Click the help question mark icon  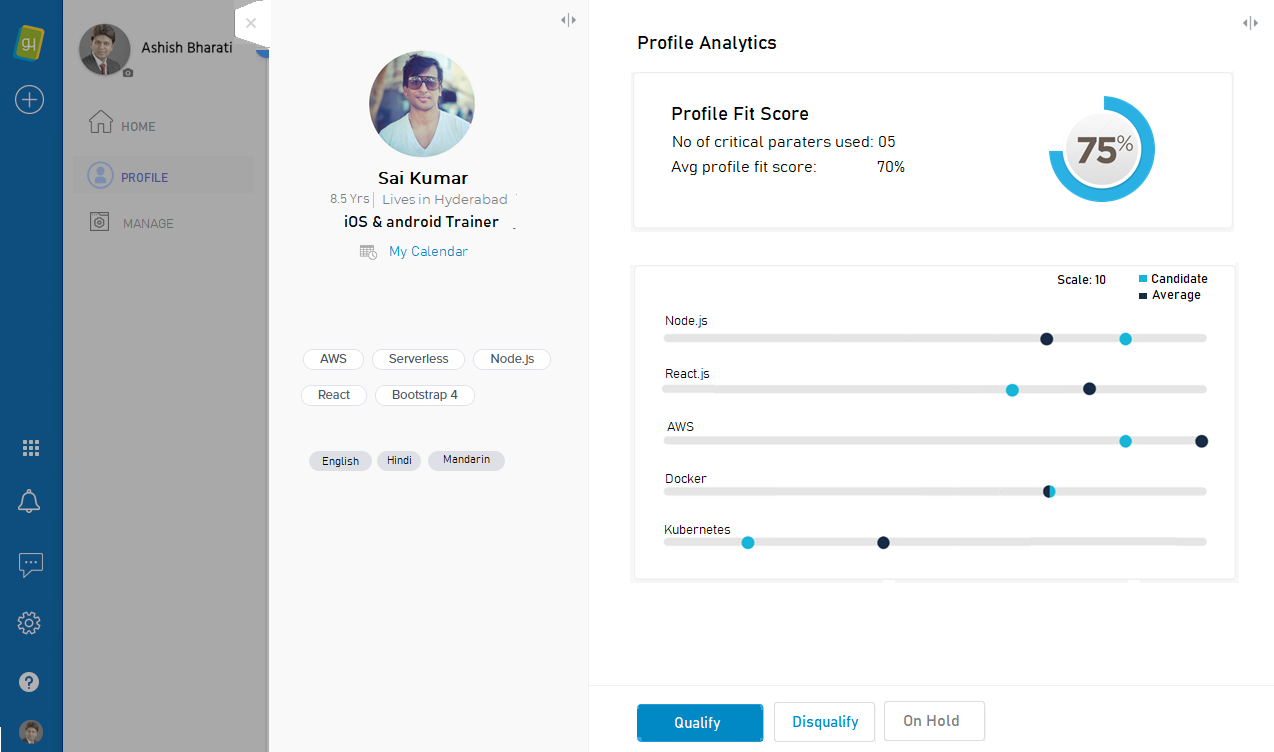(29, 681)
